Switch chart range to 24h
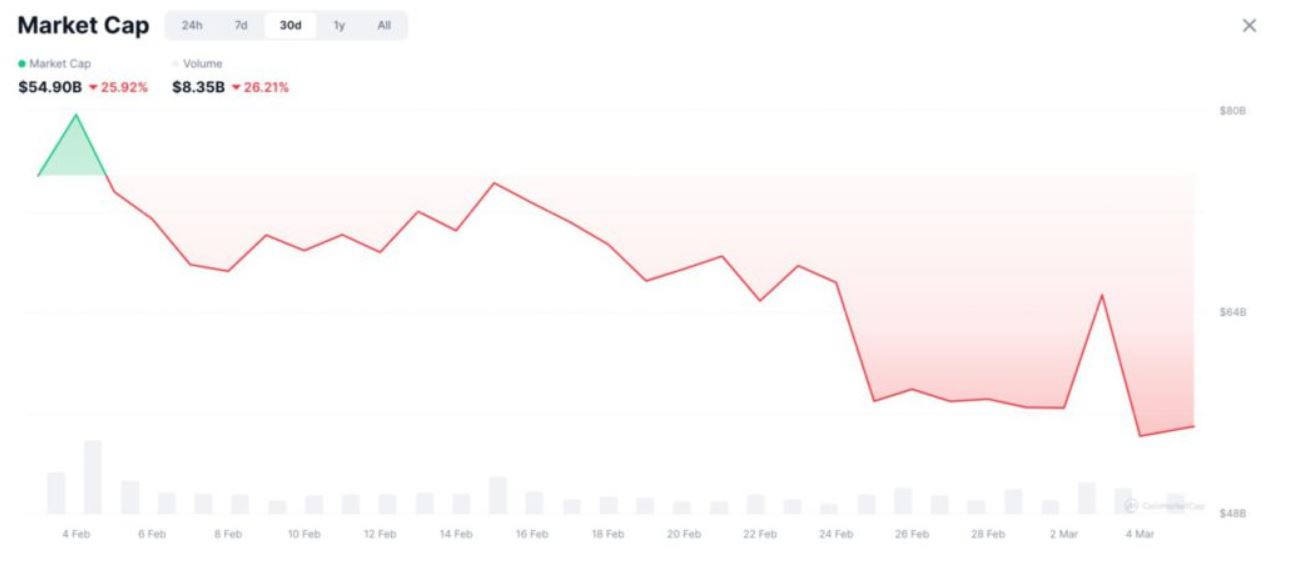The image size is (1289, 587). click(192, 26)
